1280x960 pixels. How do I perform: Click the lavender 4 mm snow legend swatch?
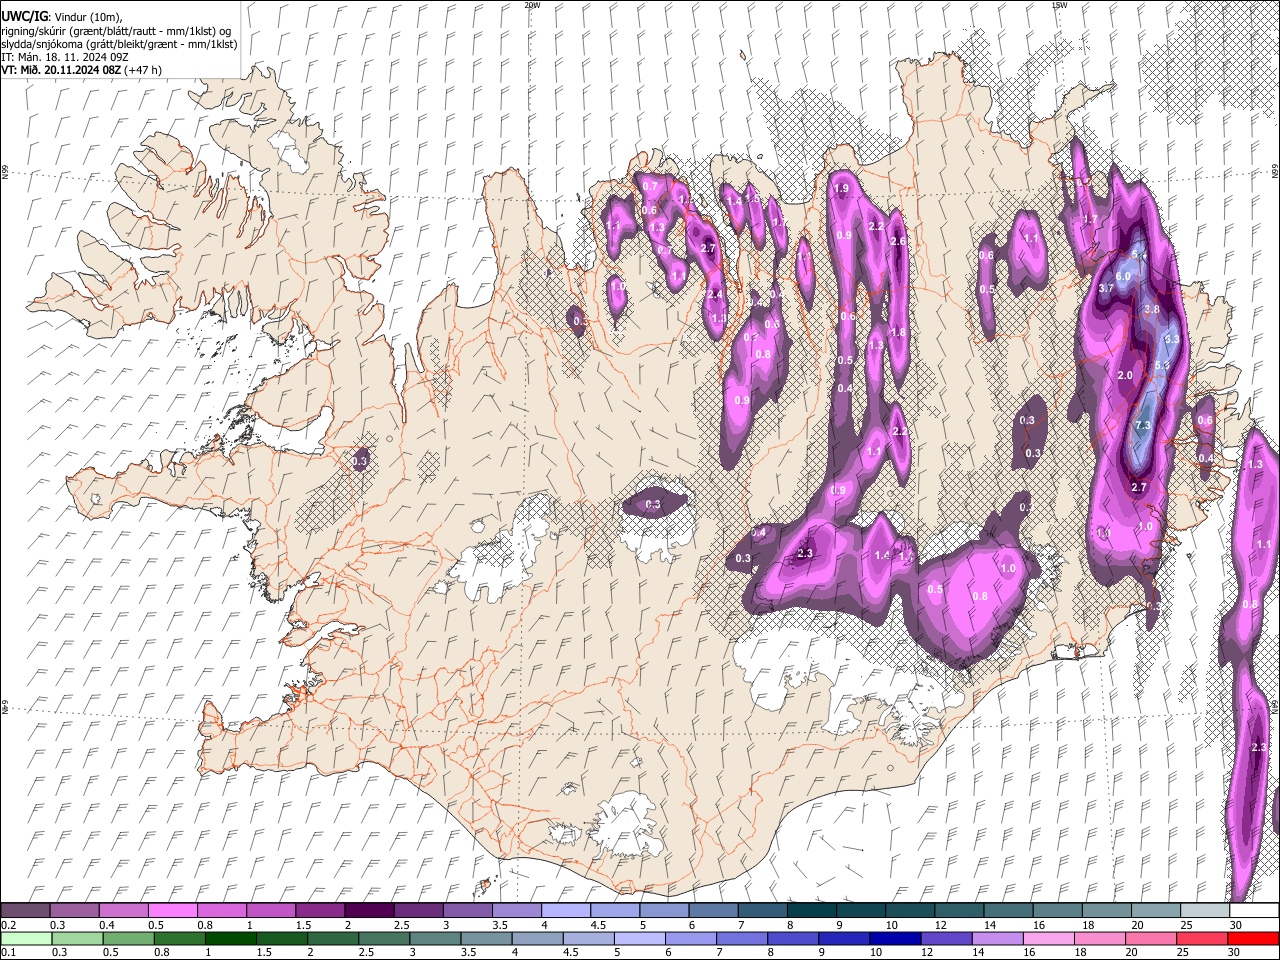pyautogui.click(x=566, y=910)
